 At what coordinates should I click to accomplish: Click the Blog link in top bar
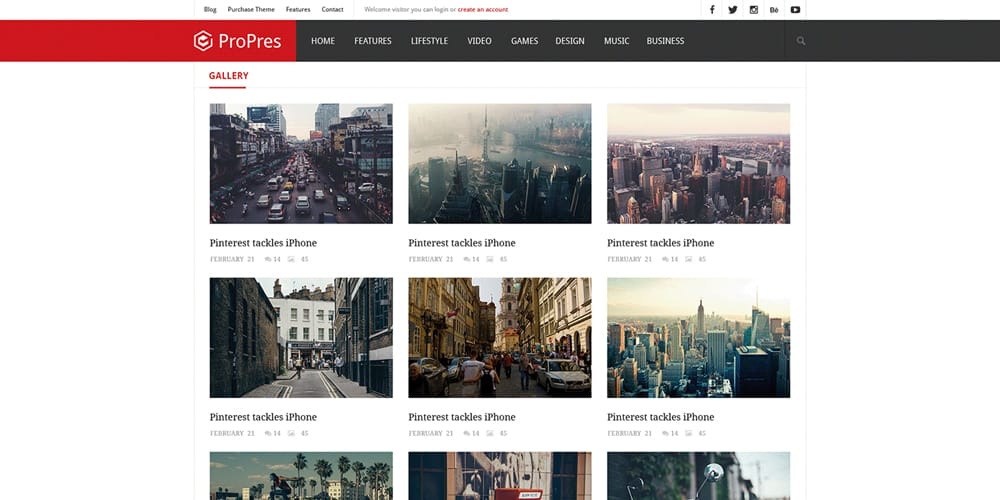pos(210,10)
